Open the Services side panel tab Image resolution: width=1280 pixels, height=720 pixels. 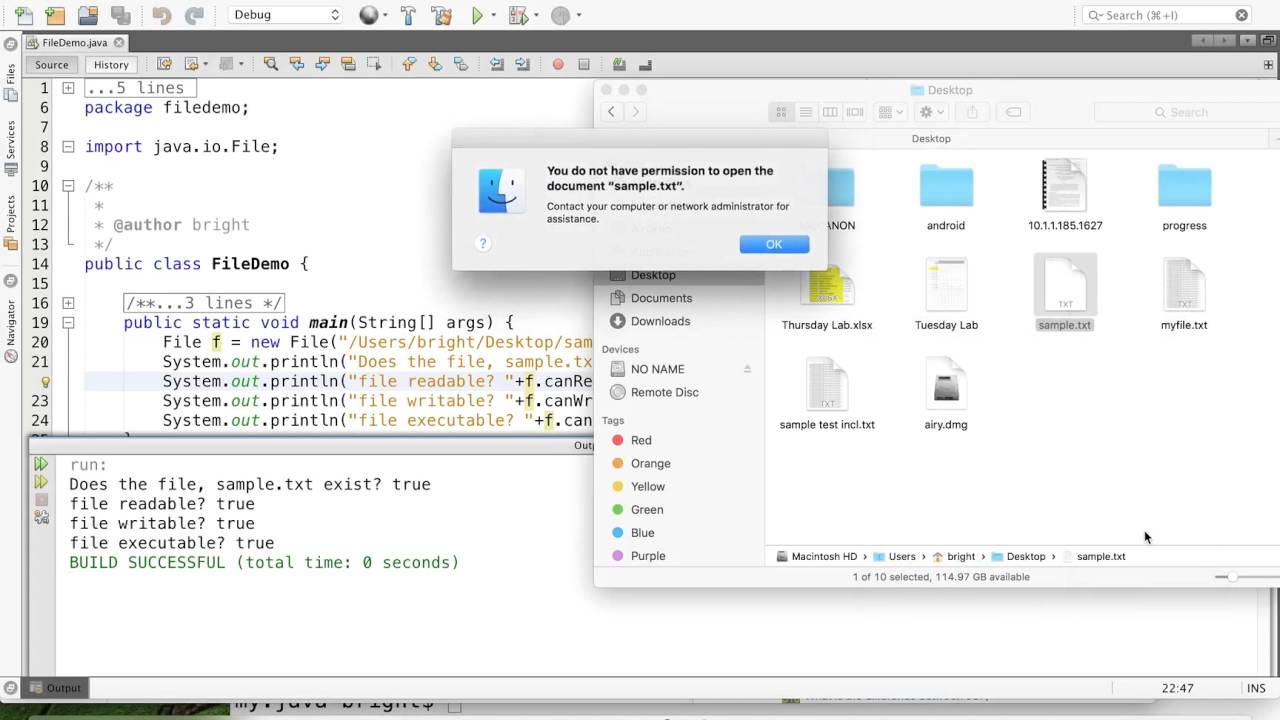point(11,146)
